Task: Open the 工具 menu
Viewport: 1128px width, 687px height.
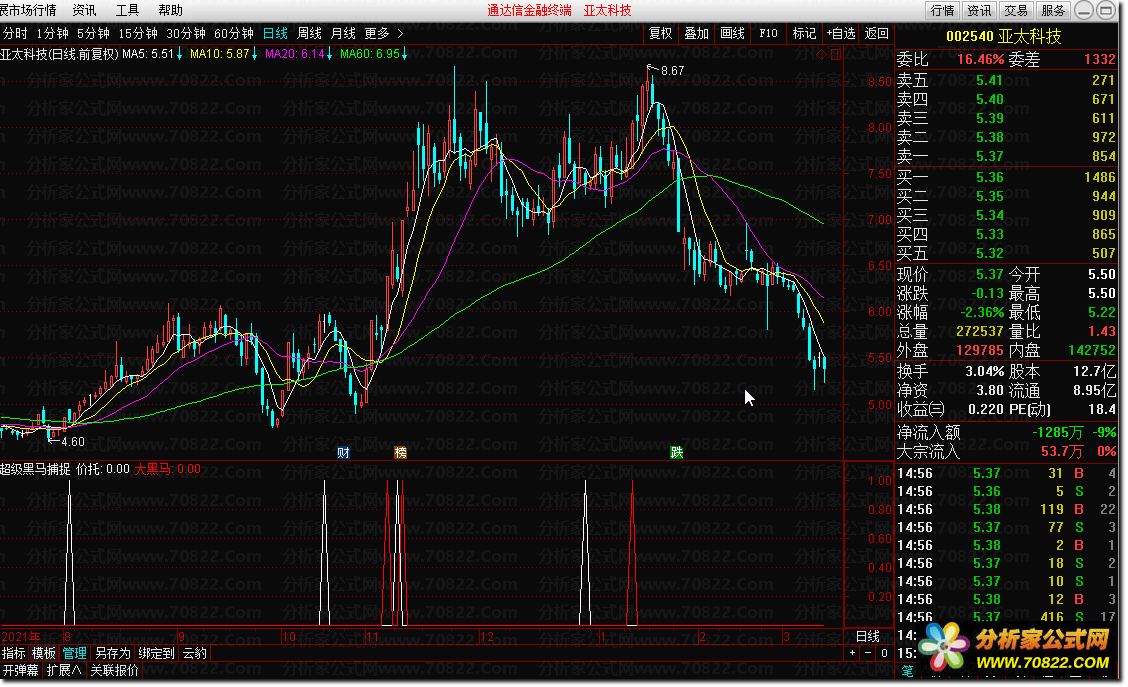Action: click(x=127, y=10)
